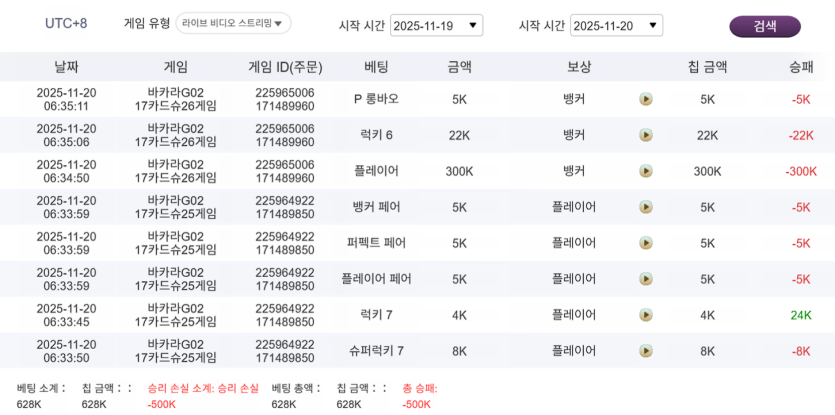The height and width of the screenshot is (415, 835).
Task: Select game ID 225965006 in first row
Action: pyautogui.click(x=285, y=93)
